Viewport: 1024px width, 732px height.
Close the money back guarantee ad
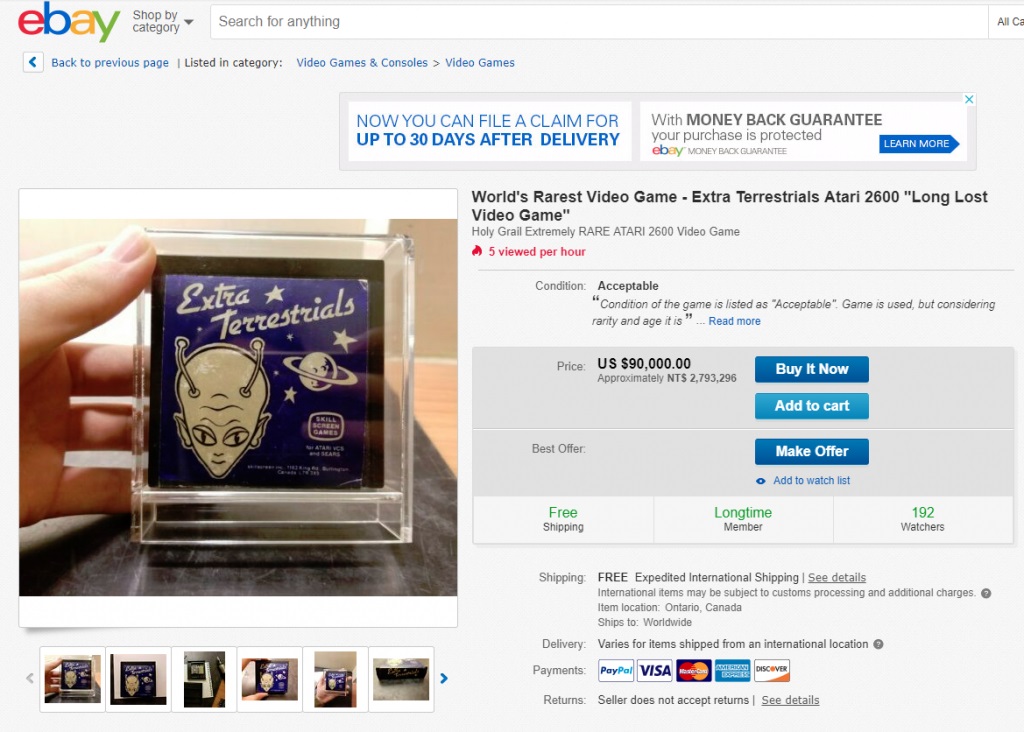pyautogui.click(x=969, y=99)
